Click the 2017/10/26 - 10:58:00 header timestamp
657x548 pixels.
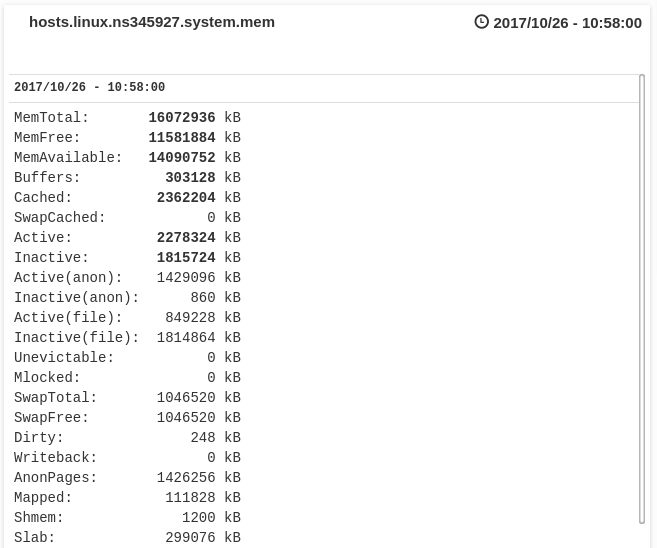(x=567, y=23)
